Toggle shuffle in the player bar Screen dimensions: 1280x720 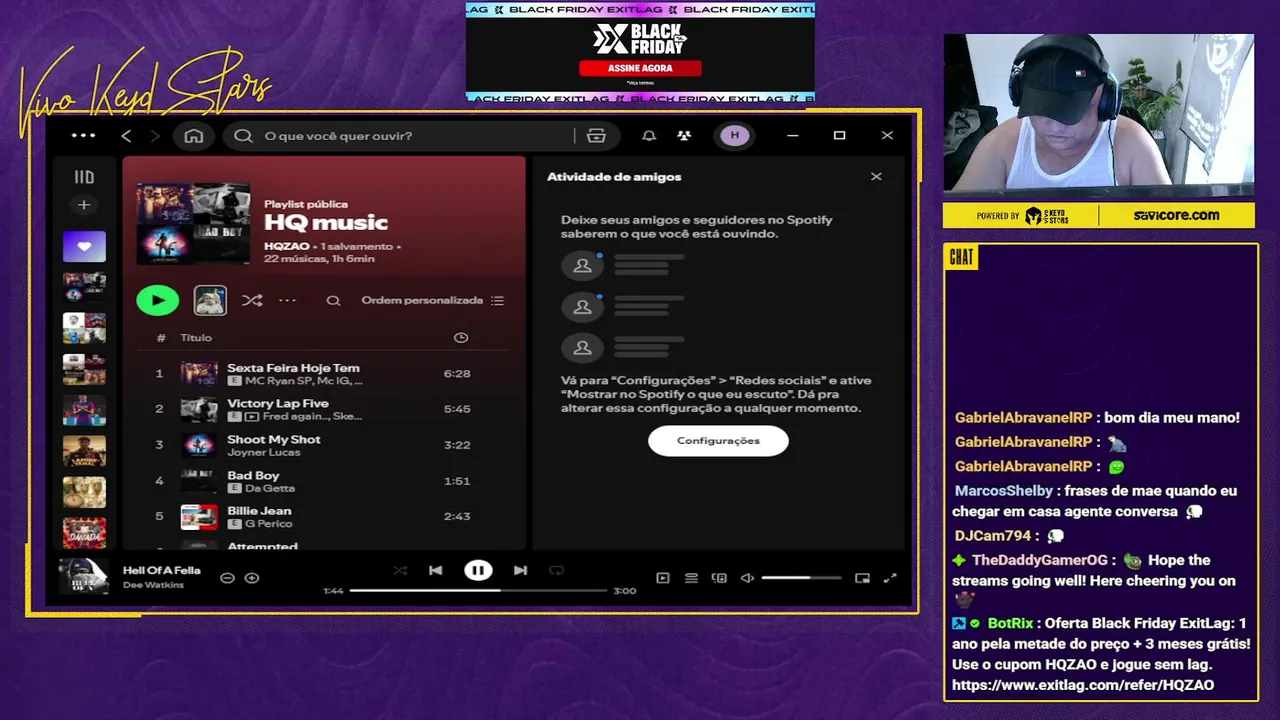pos(400,571)
